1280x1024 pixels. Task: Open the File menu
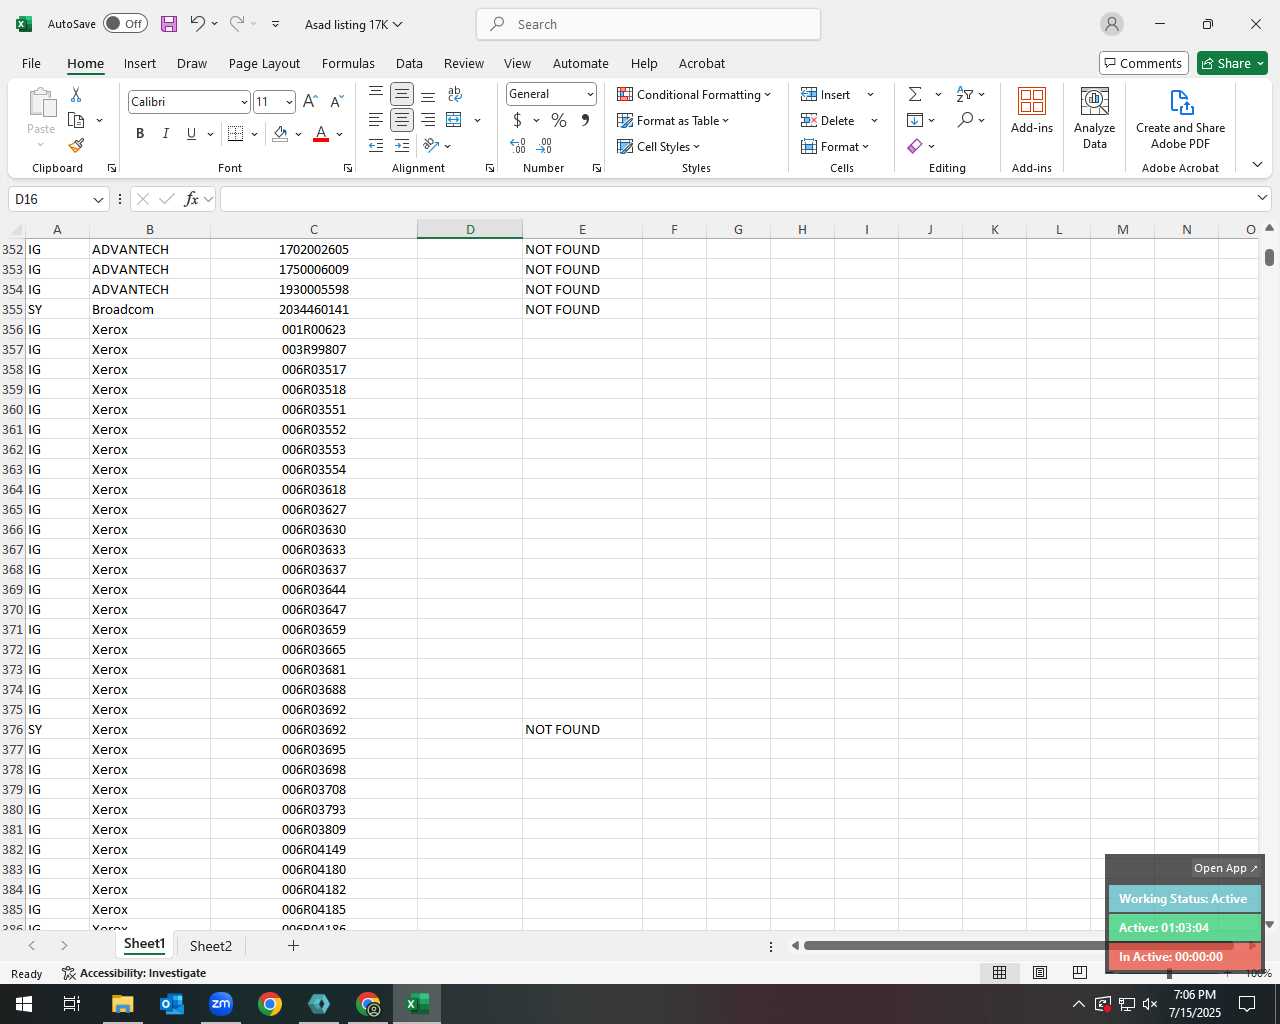tap(31, 63)
